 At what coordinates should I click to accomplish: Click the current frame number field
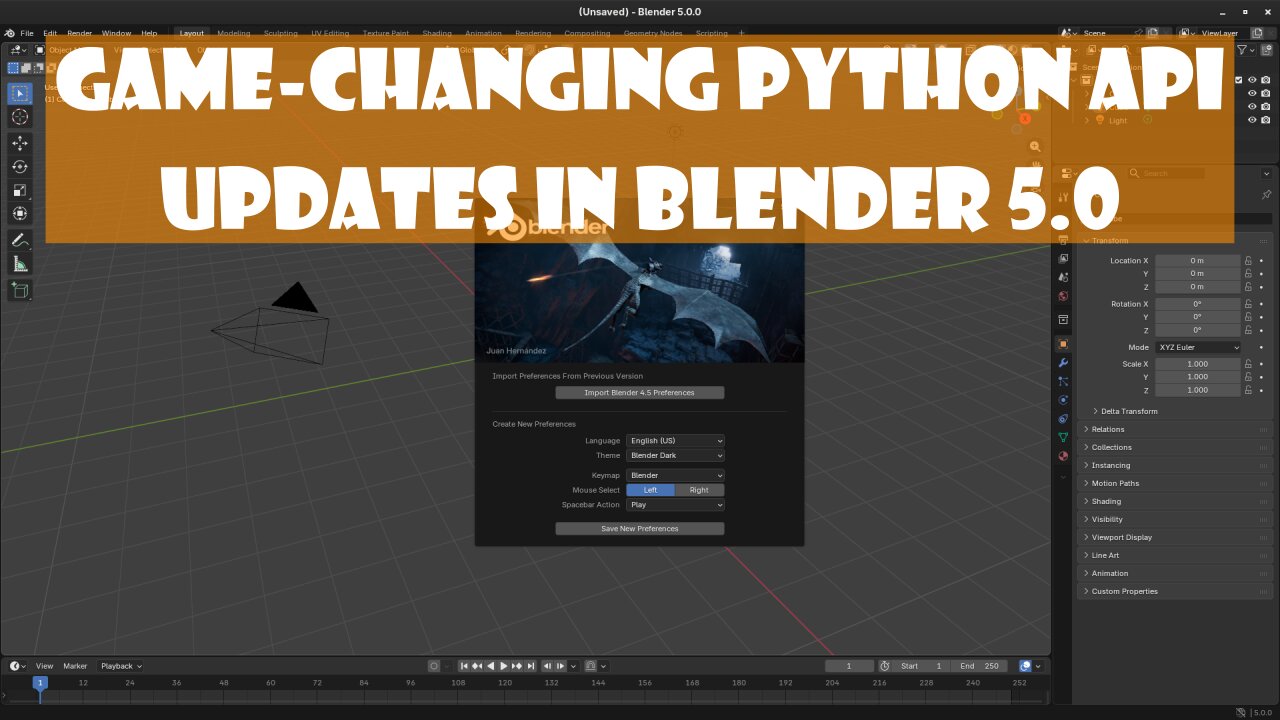[849, 666]
